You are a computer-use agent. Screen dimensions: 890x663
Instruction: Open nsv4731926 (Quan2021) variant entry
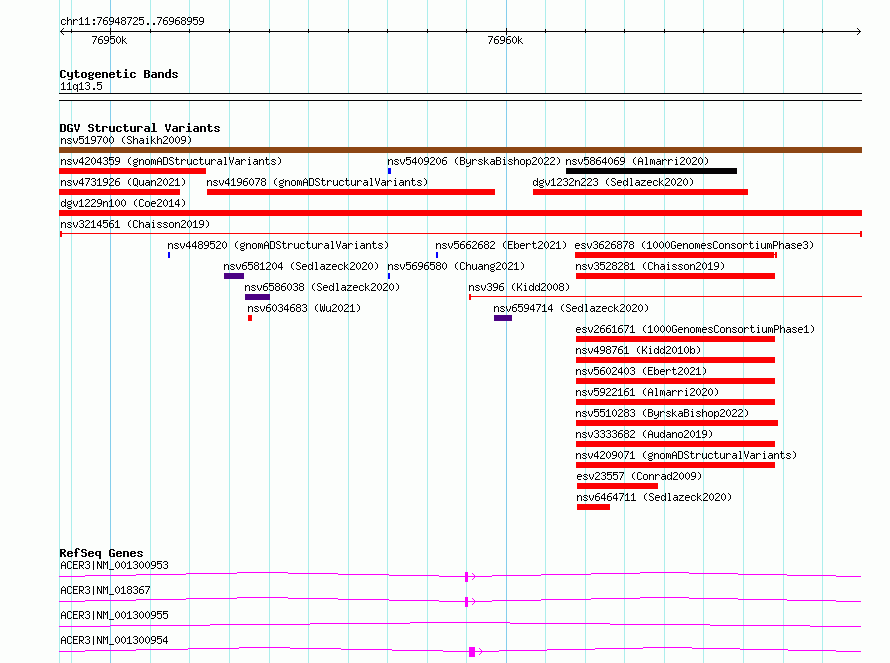[123, 182]
